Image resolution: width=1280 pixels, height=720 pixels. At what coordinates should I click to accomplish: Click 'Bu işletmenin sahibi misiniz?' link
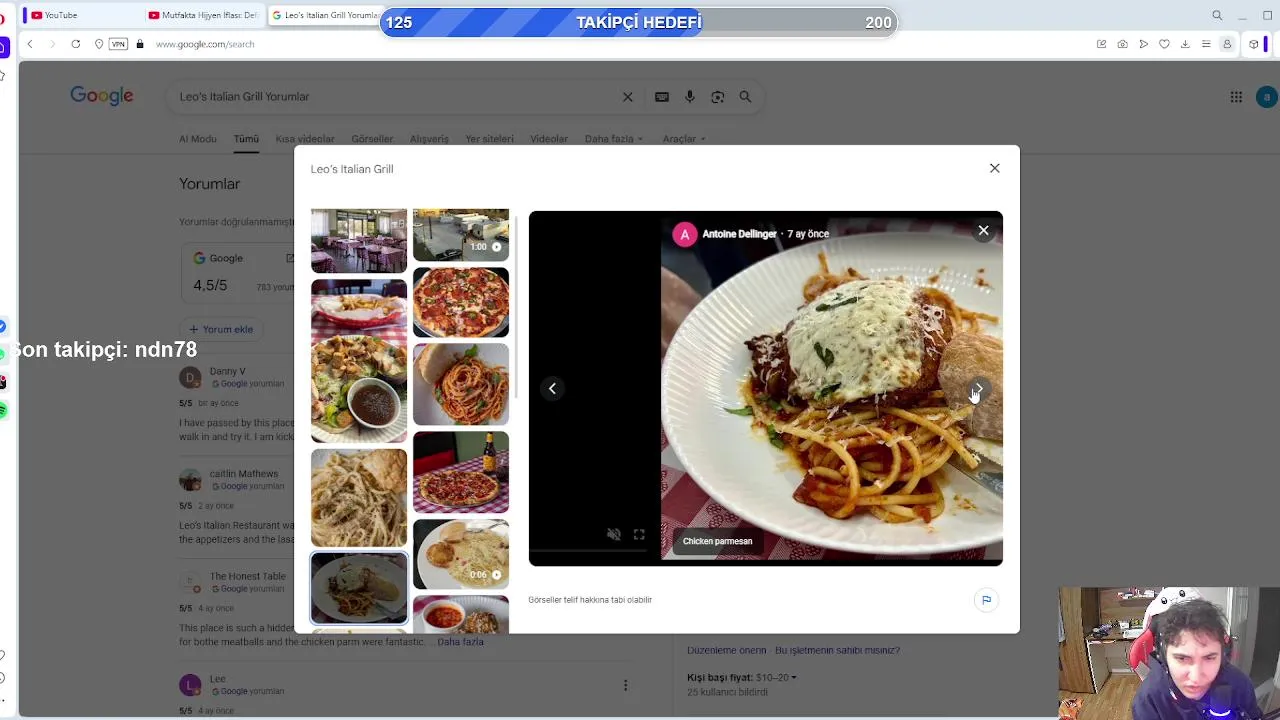point(837,650)
